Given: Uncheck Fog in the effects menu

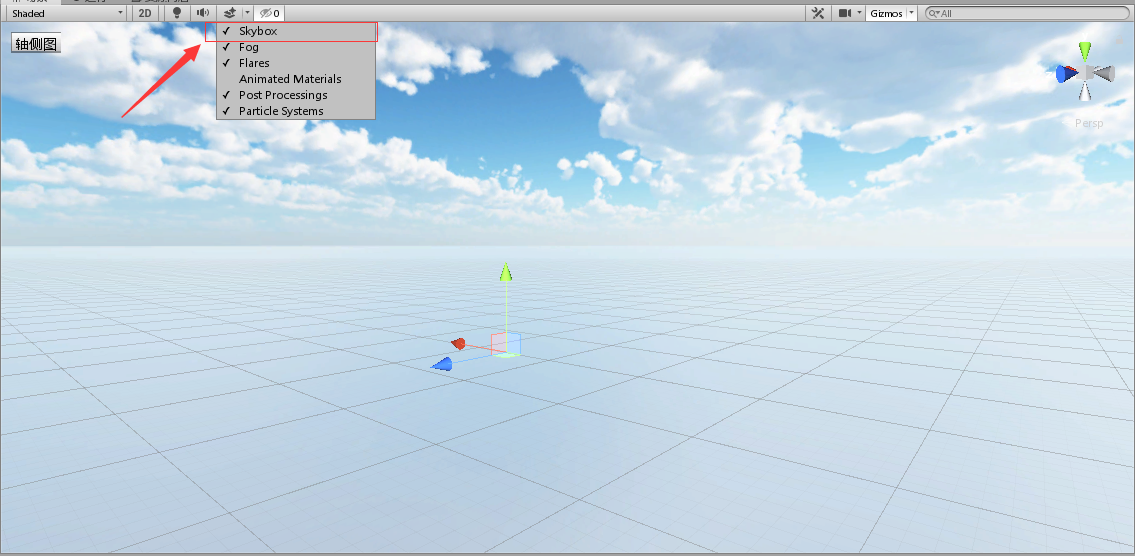Looking at the screenshot, I should coord(296,47).
